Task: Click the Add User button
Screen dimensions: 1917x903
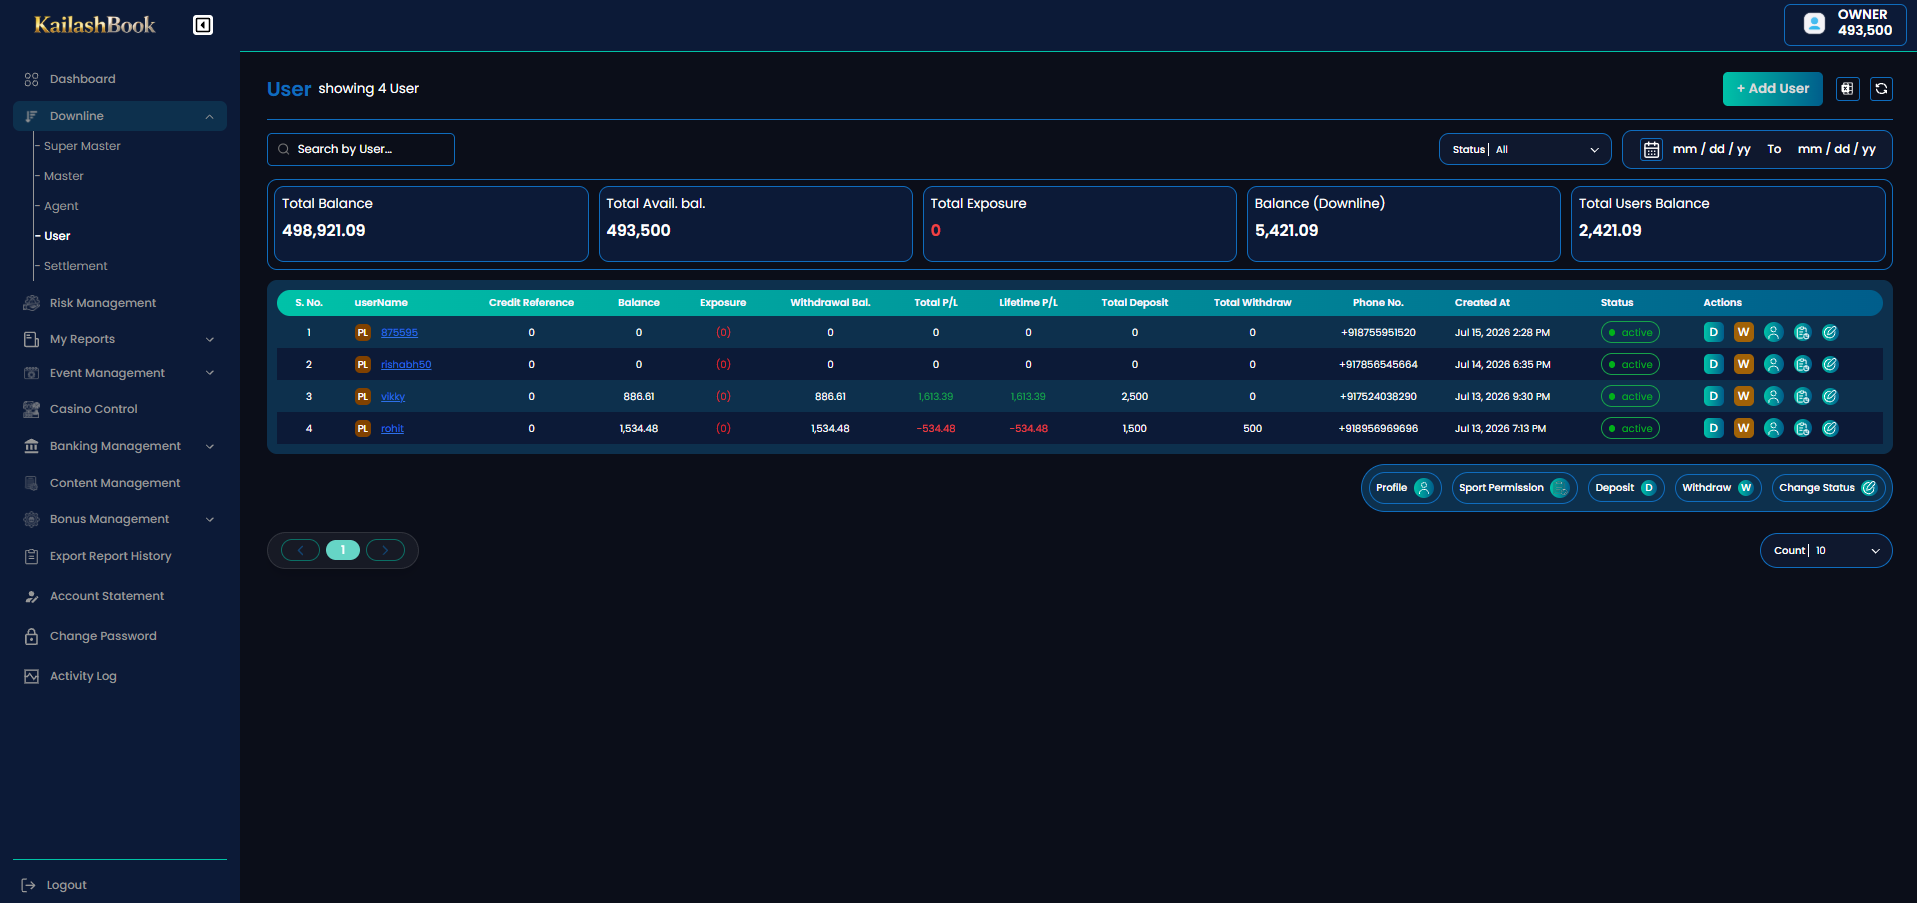Action: point(1772,89)
